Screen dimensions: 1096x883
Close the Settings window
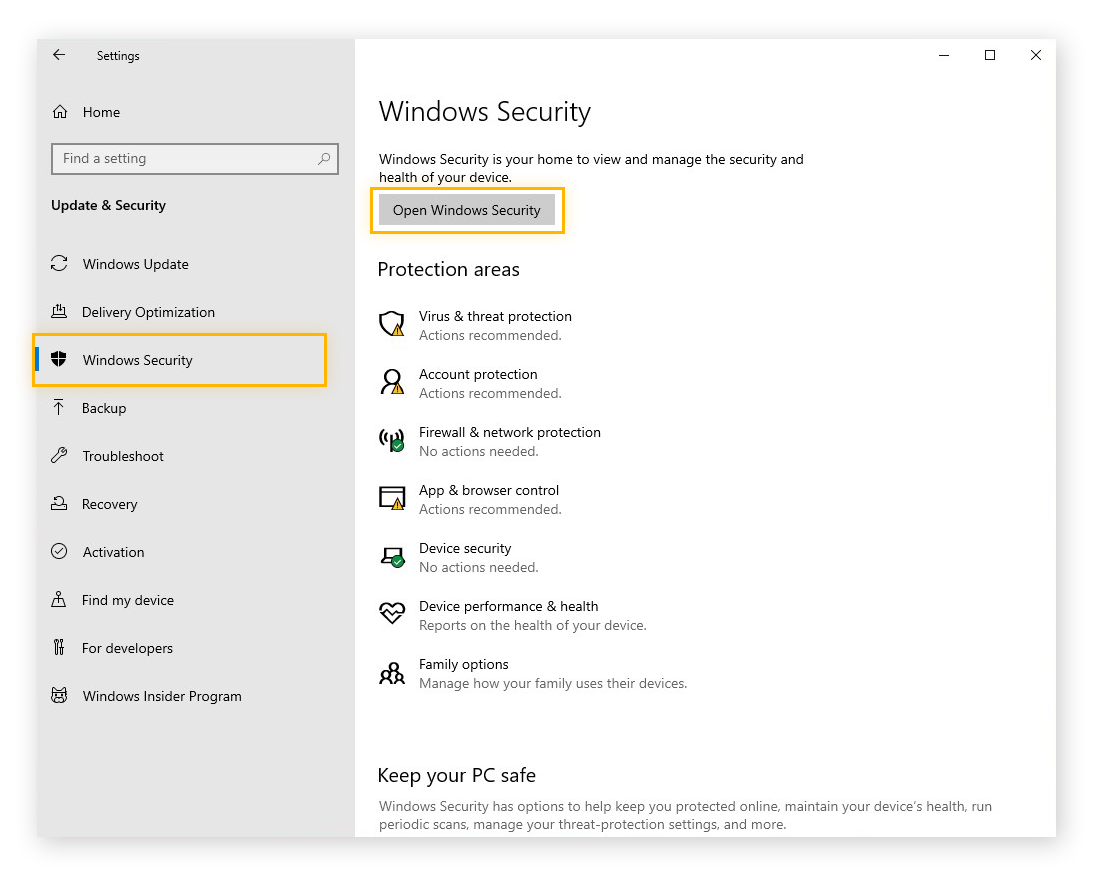pos(1036,55)
